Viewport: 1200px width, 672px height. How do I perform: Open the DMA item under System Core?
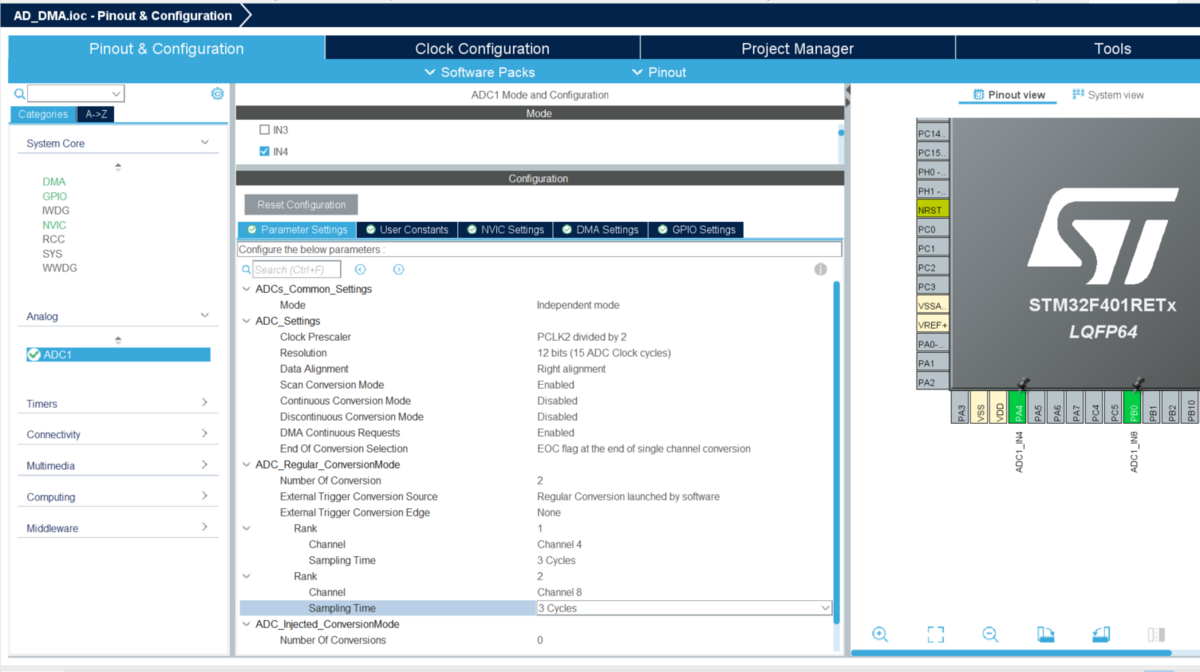pyautogui.click(x=54, y=182)
